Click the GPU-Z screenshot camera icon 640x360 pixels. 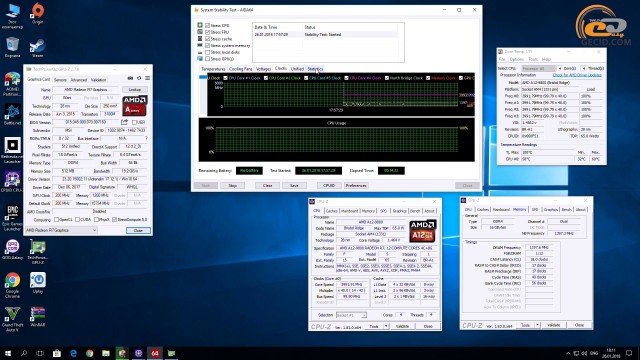click(x=130, y=78)
